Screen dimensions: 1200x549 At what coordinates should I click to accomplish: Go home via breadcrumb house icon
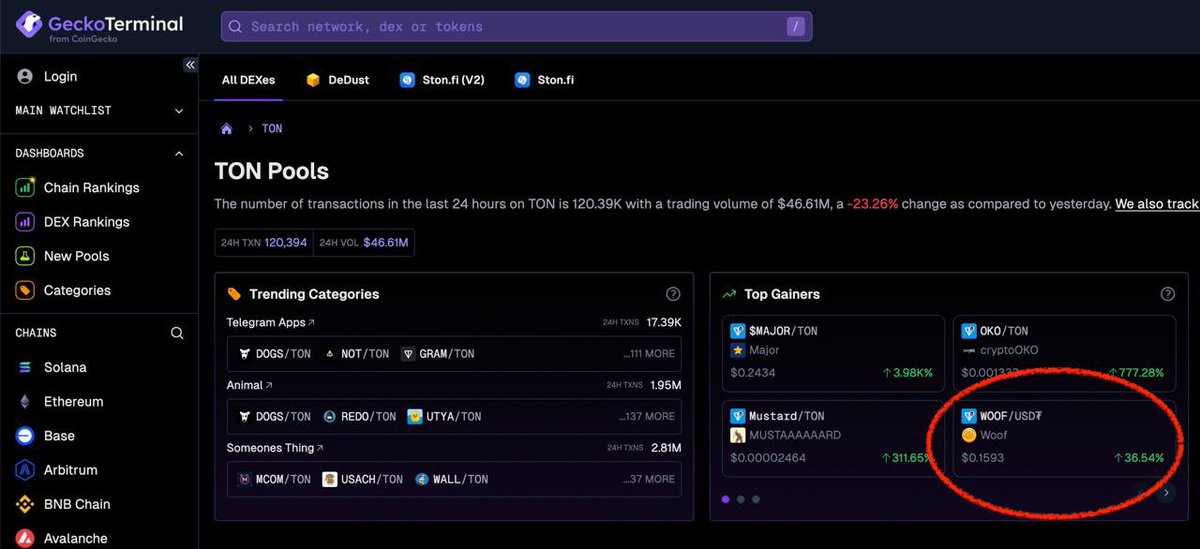227,129
